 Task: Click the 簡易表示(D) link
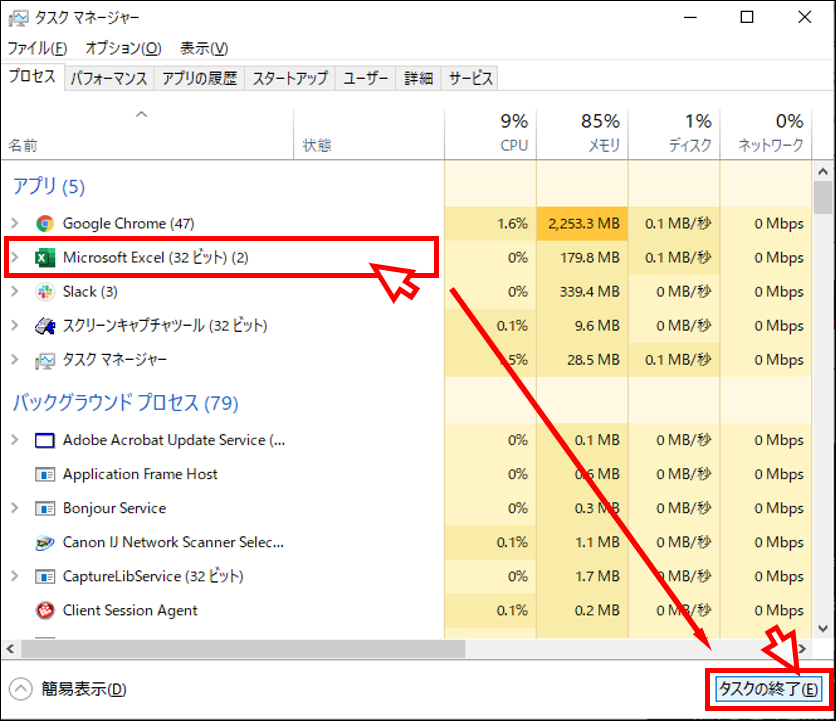click(x=84, y=689)
